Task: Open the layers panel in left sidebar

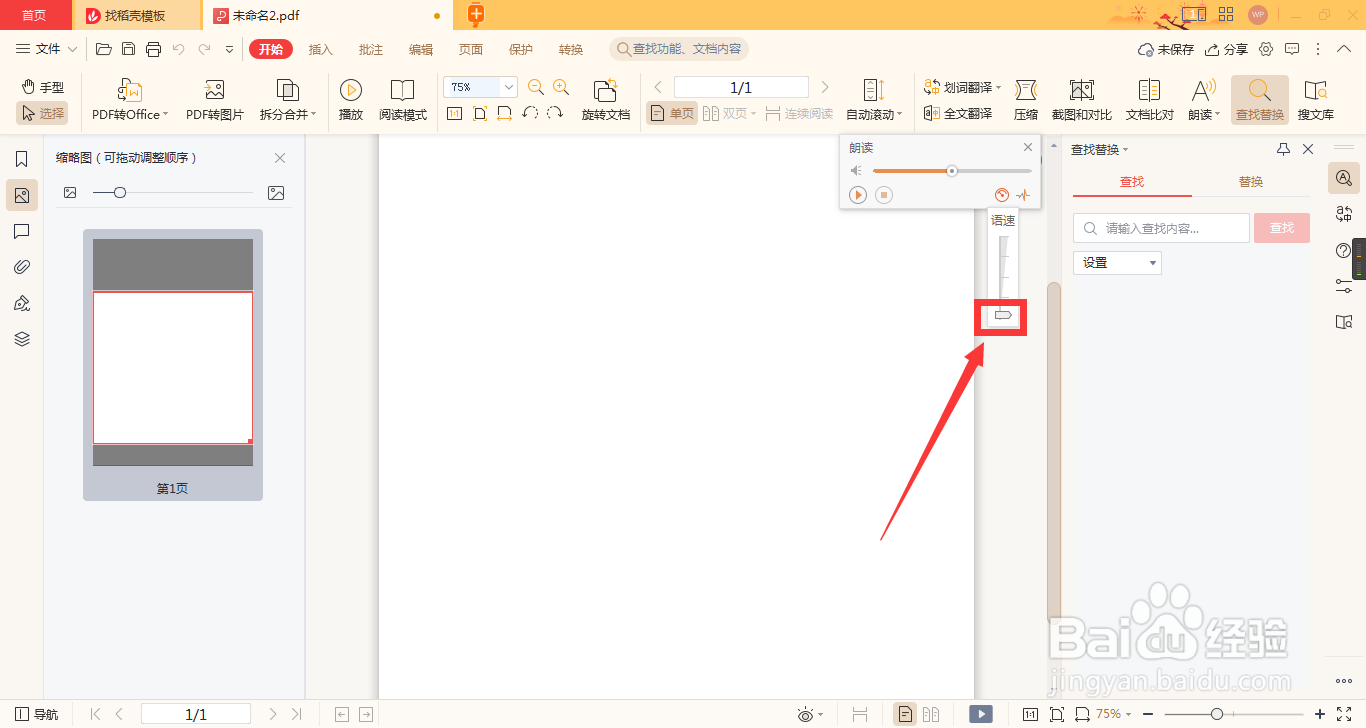Action: (22, 339)
